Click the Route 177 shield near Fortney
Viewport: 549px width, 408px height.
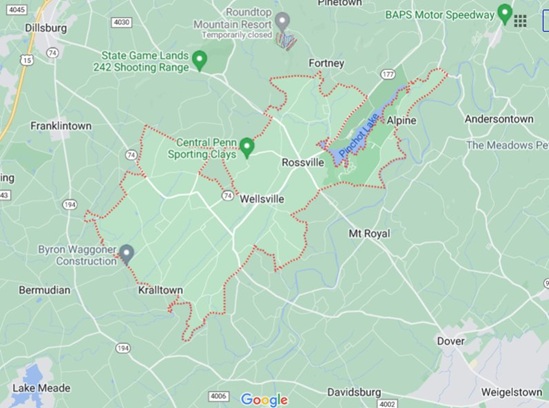tap(388, 74)
